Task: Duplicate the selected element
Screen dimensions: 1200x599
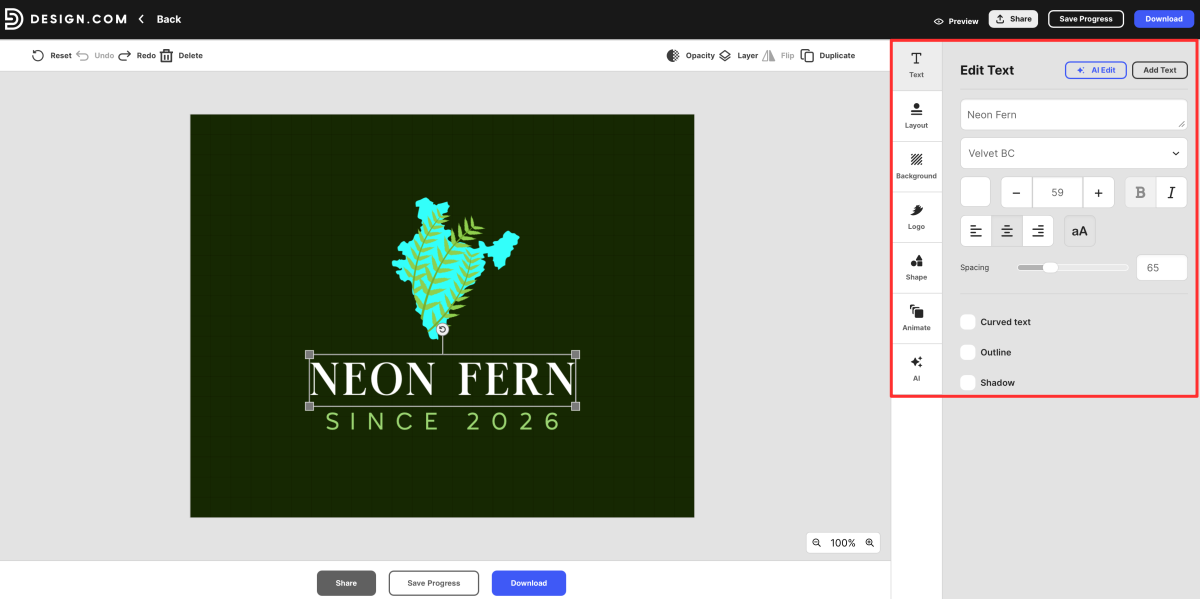Action: tap(828, 56)
